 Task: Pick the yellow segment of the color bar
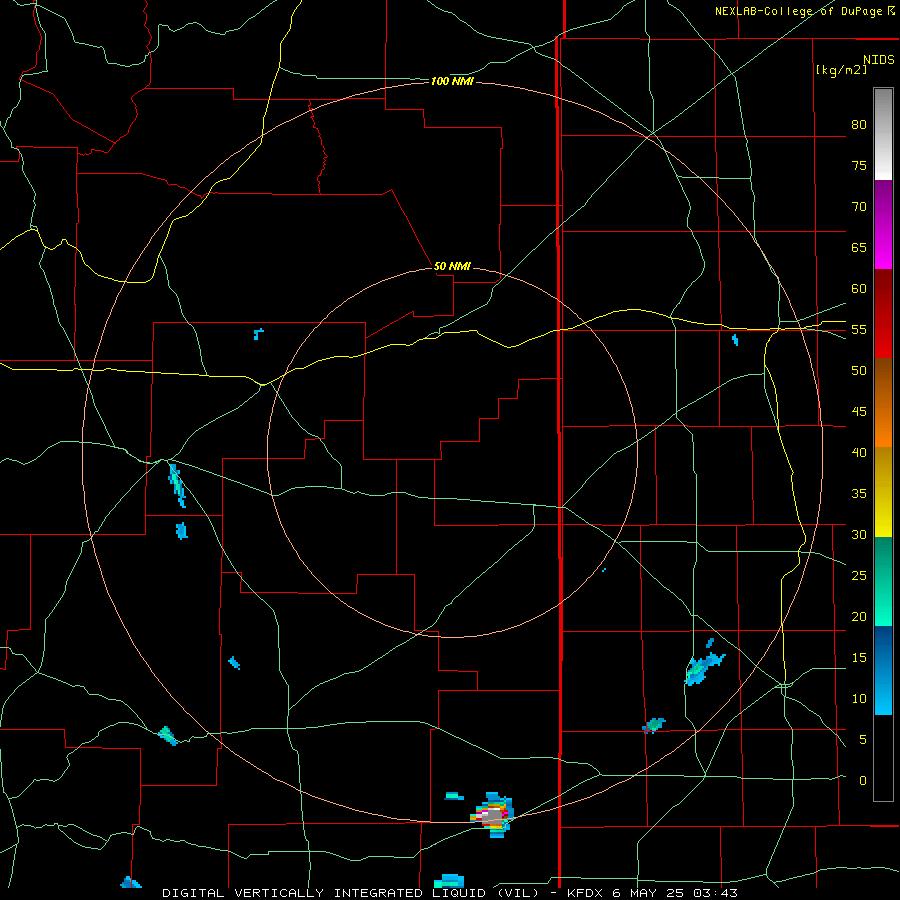883,492
